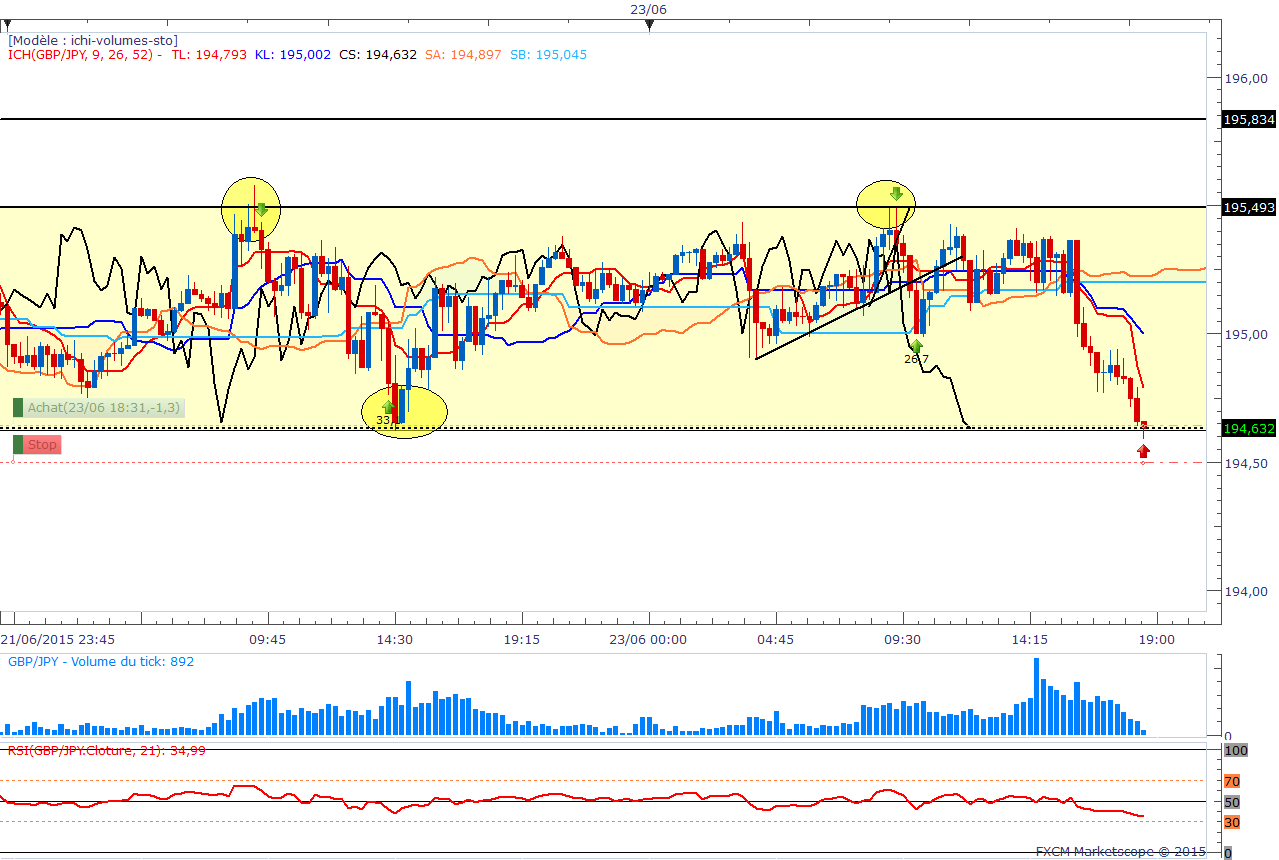Click the RSI 30 oversold level label
The image size is (1279, 860).
(1232, 822)
